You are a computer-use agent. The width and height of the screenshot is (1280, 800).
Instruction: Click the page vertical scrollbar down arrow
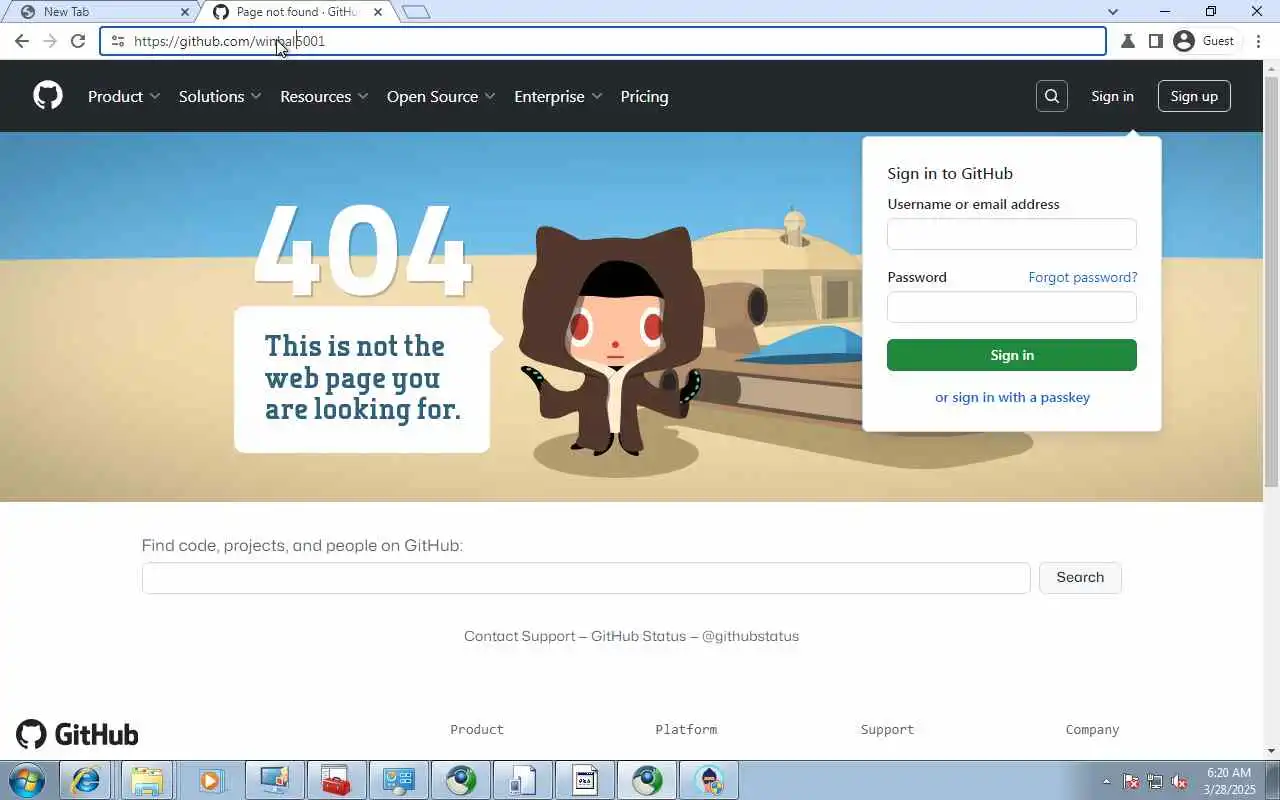coord(1272,750)
